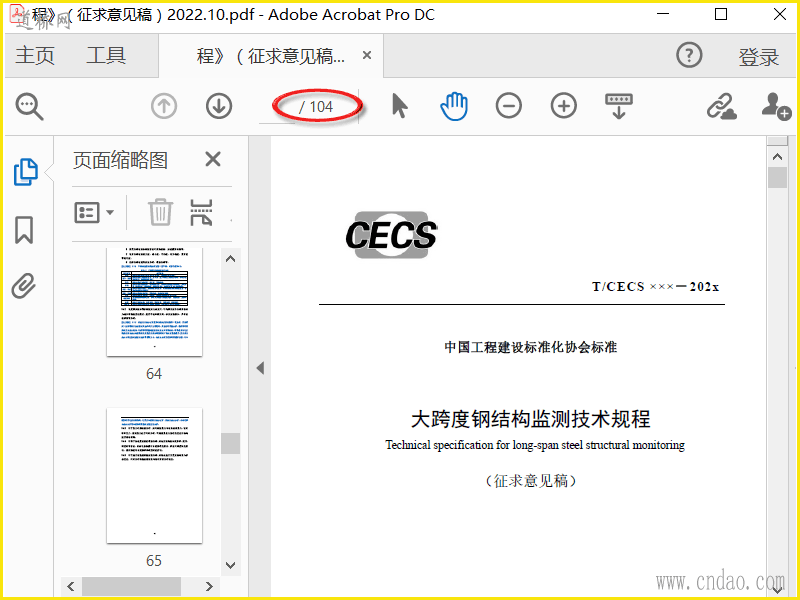Delete selected page with trash icon
Viewport: 800px width, 600px height.
pos(160,212)
